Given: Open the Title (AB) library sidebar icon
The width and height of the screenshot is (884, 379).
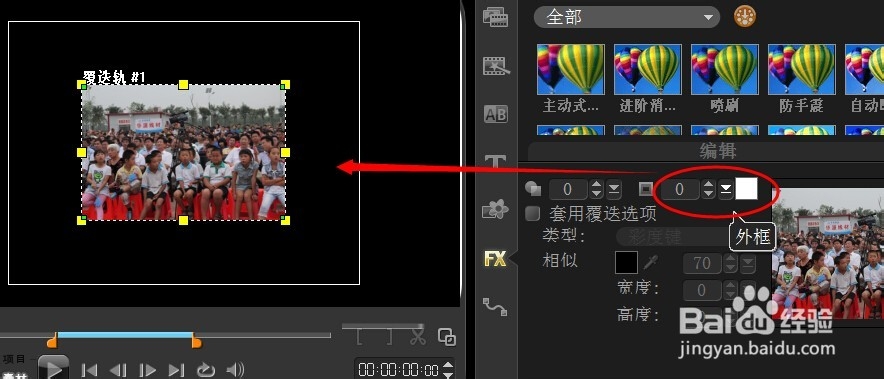Looking at the screenshot, I should tap(496, 115).
